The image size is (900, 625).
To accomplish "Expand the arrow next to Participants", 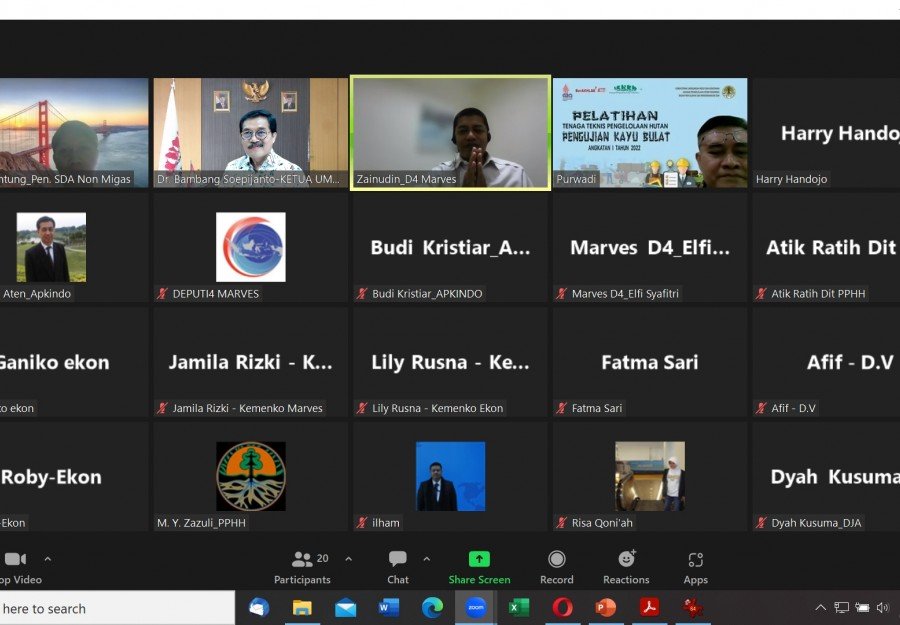I will (x=348, y=559).
